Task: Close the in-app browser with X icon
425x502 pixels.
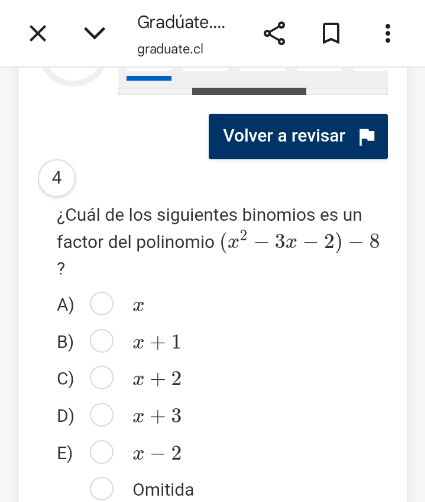Action: click(38, 34)
